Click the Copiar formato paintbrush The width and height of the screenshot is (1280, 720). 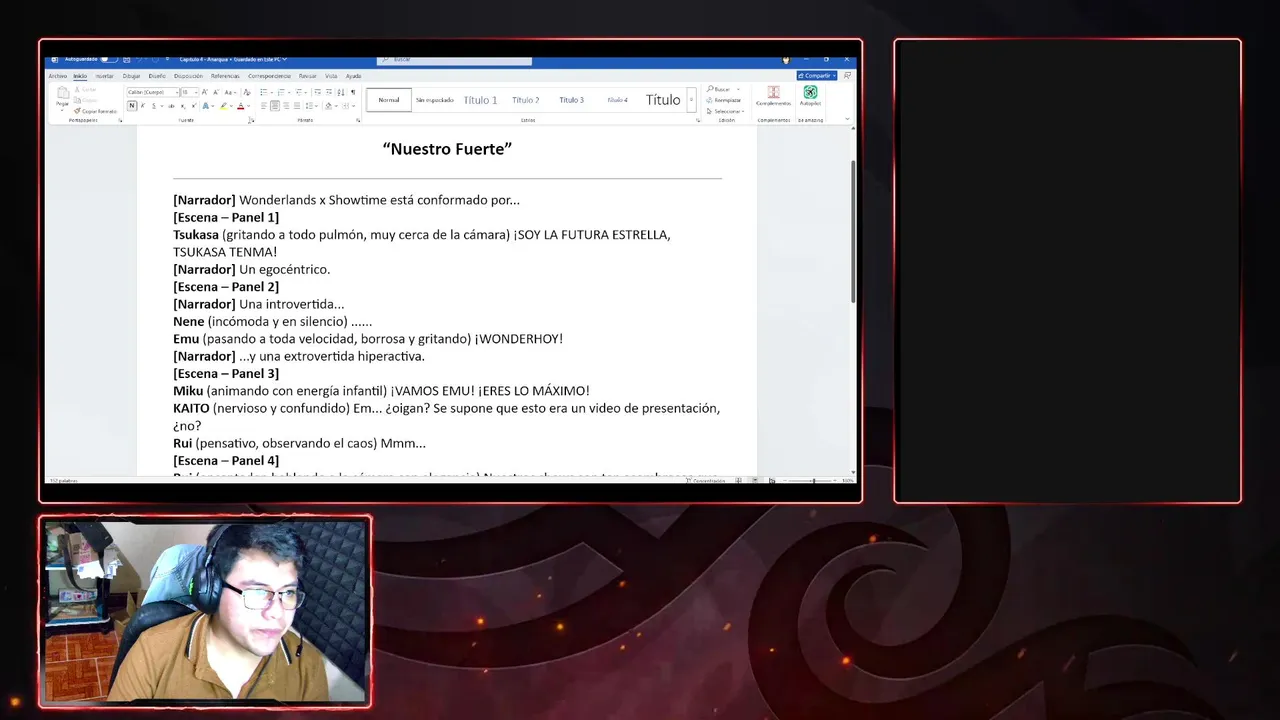[77, 111]
